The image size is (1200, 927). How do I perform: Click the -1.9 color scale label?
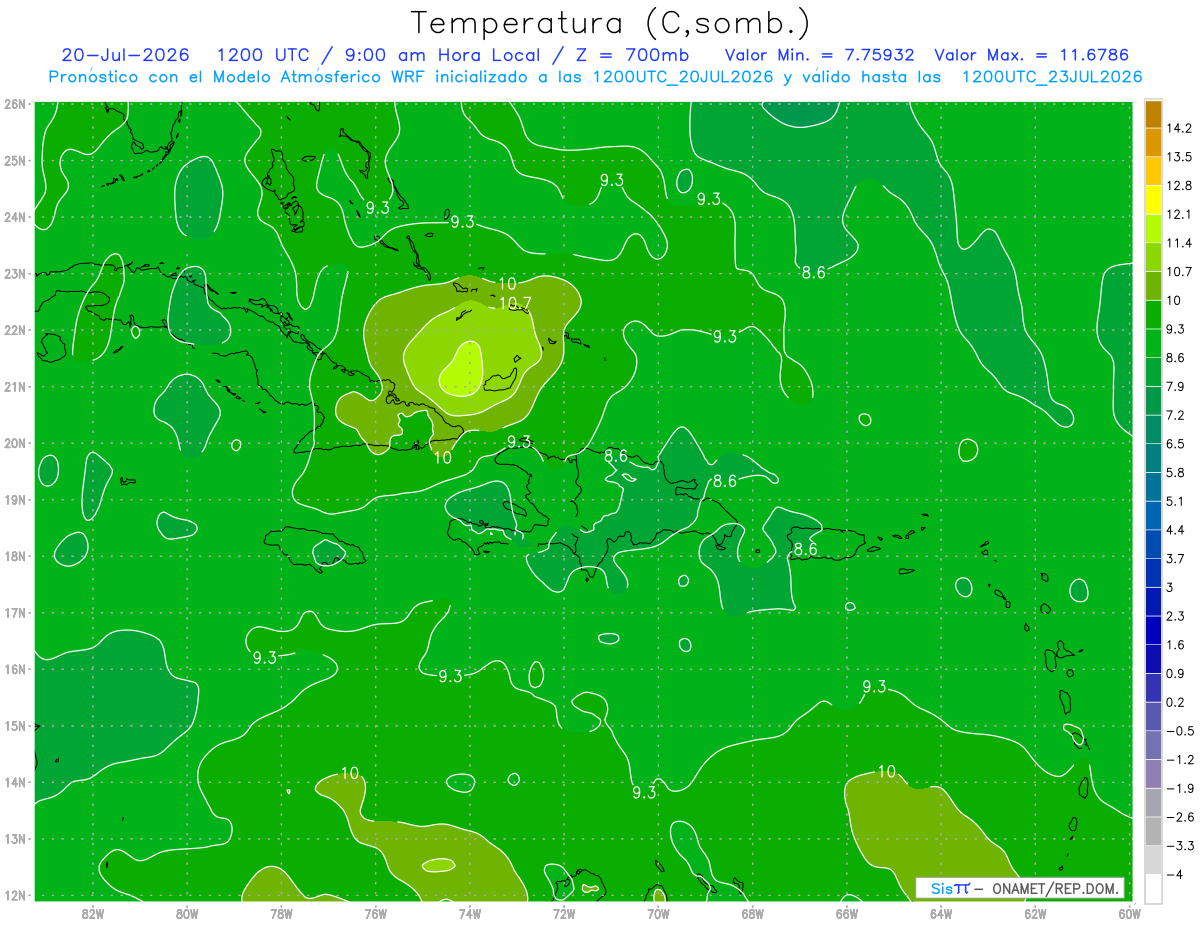pyautogui.click(x=1180, y=788)
